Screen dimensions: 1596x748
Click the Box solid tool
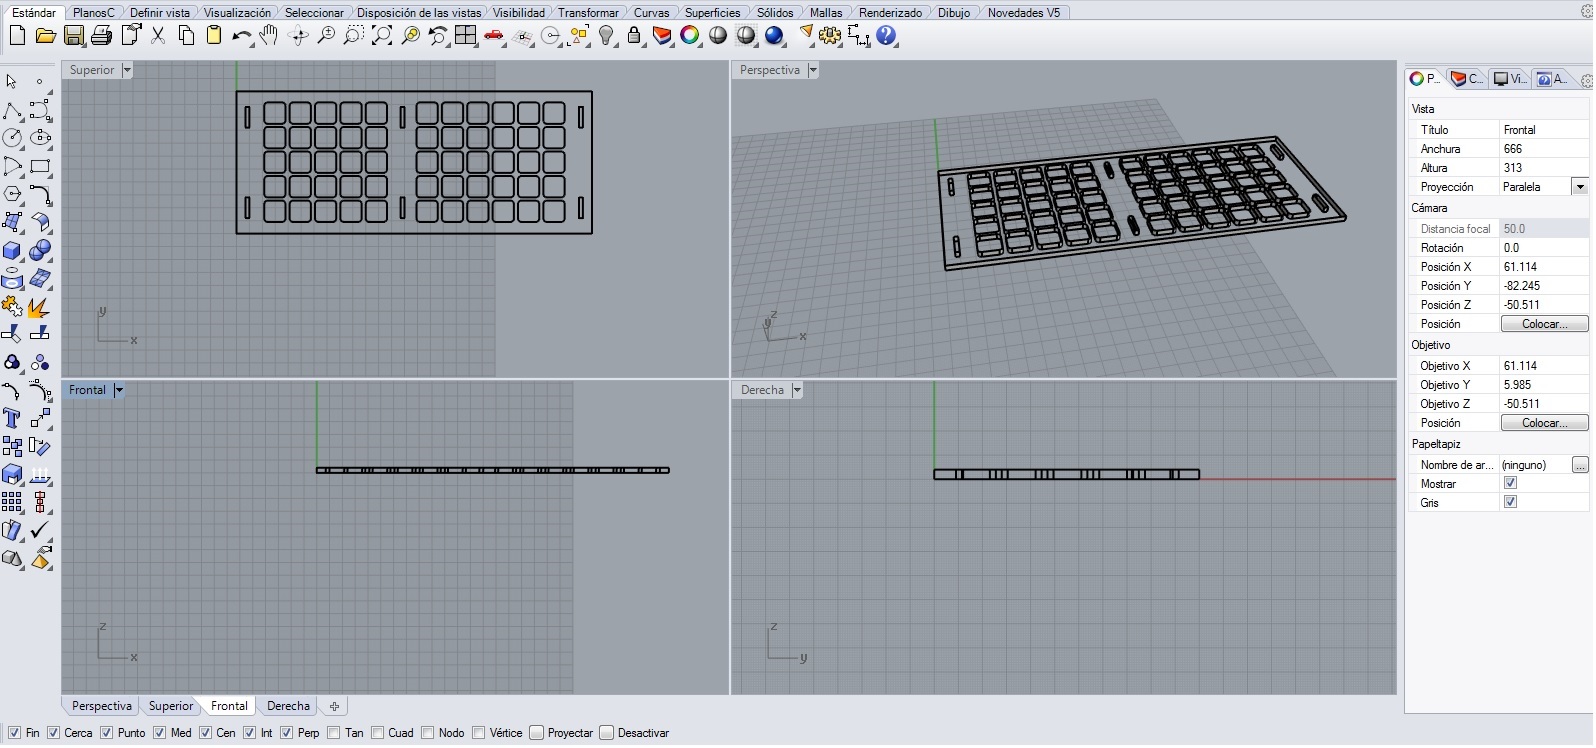click(12, 250)
